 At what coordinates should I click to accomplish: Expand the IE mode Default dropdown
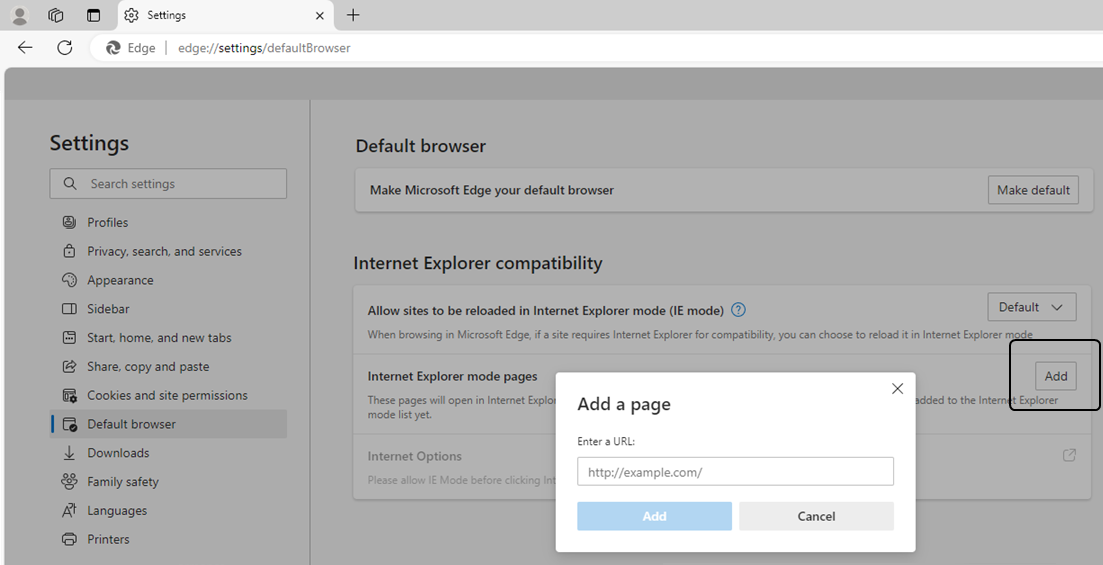1031,307
